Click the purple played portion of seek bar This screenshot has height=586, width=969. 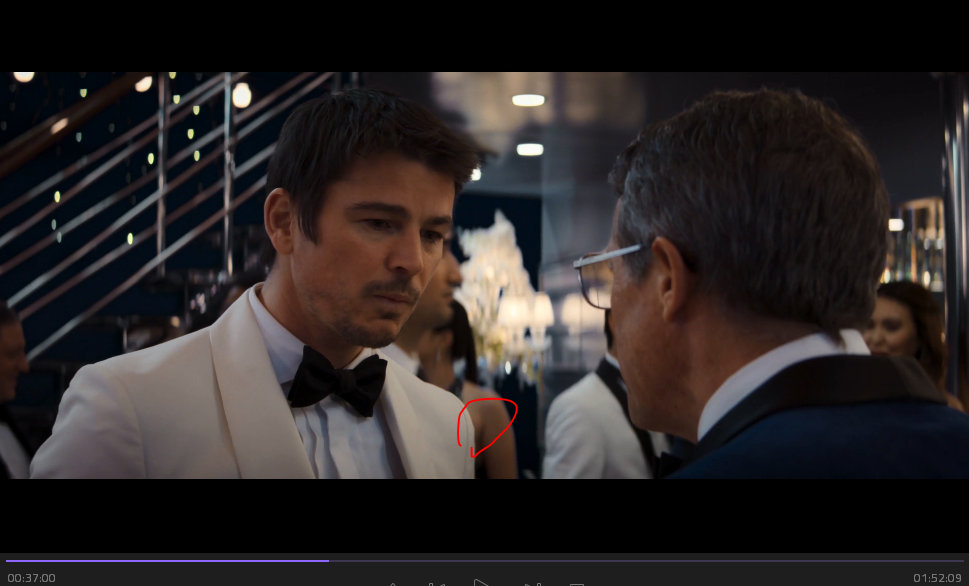point(165,561)
